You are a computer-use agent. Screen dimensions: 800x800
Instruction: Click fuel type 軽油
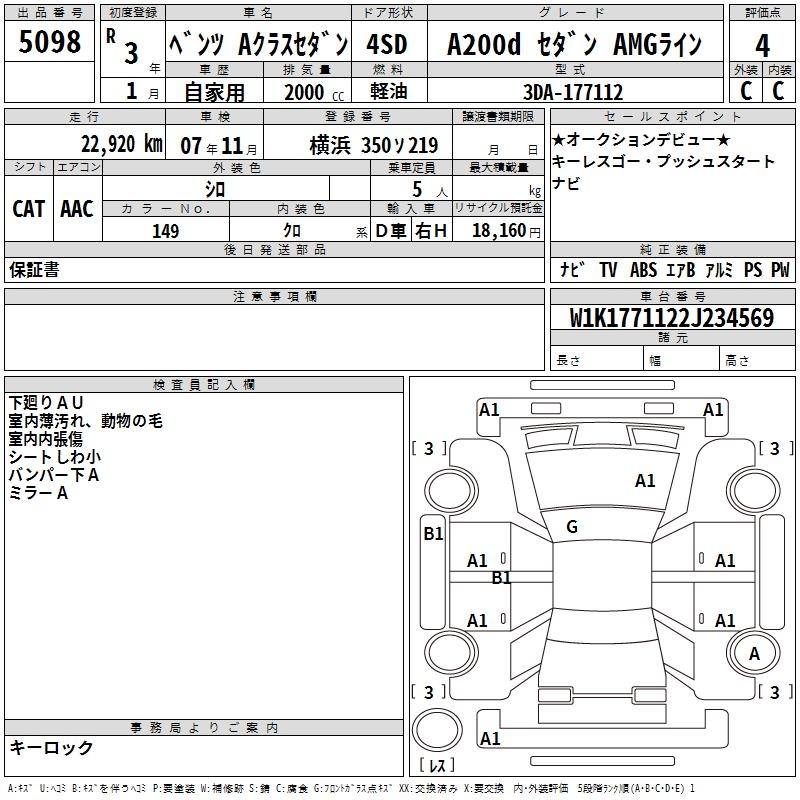coord(389,91)
